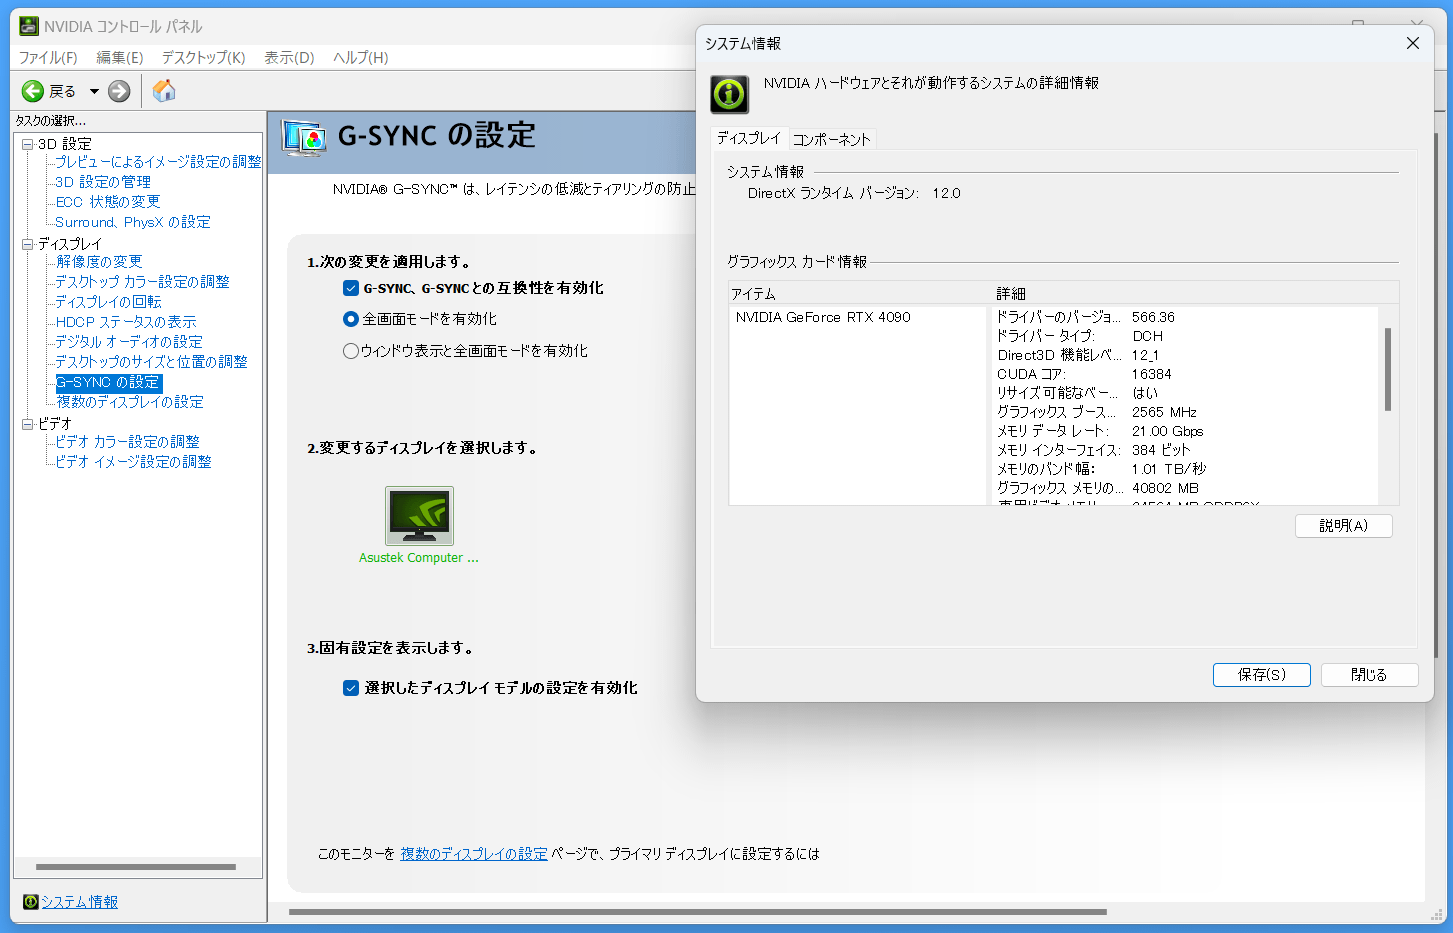Open ECC 状態の変更 page
This screenshot has height=933, width=1453.
click(x=108, y=202)
